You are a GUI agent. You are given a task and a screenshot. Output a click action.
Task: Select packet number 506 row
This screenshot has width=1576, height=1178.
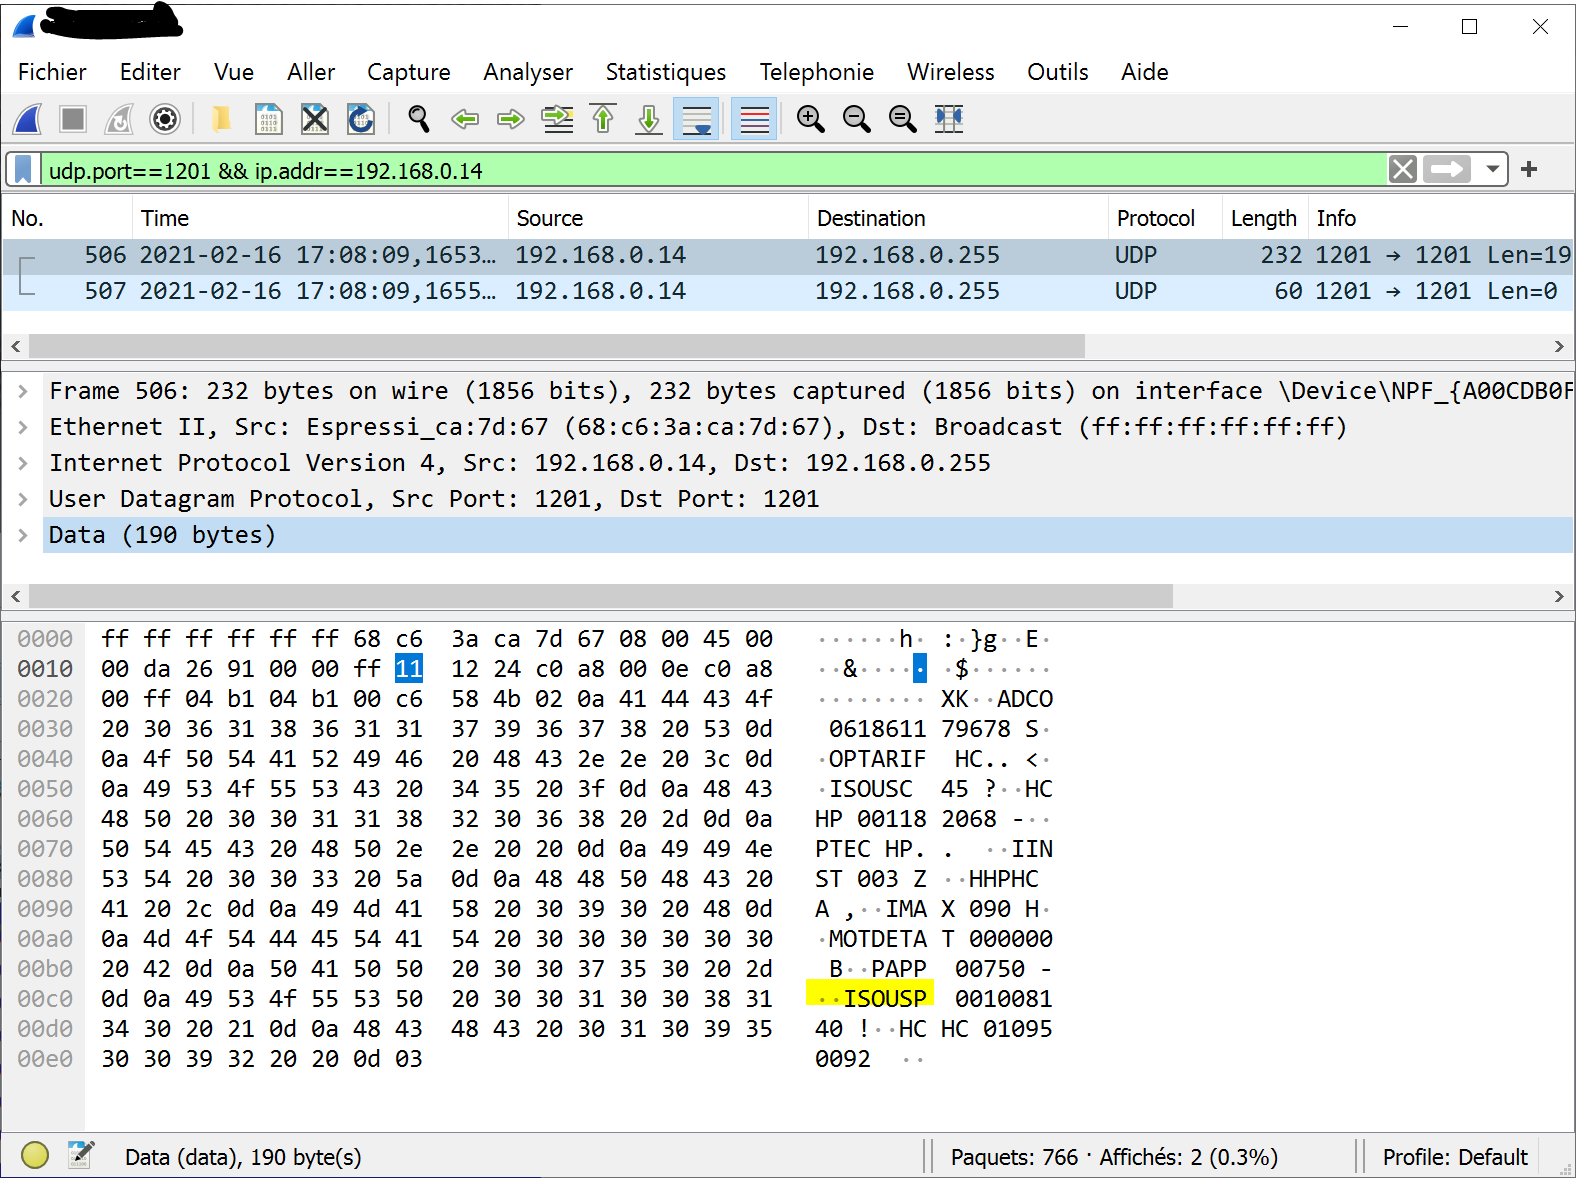(788, 255)
